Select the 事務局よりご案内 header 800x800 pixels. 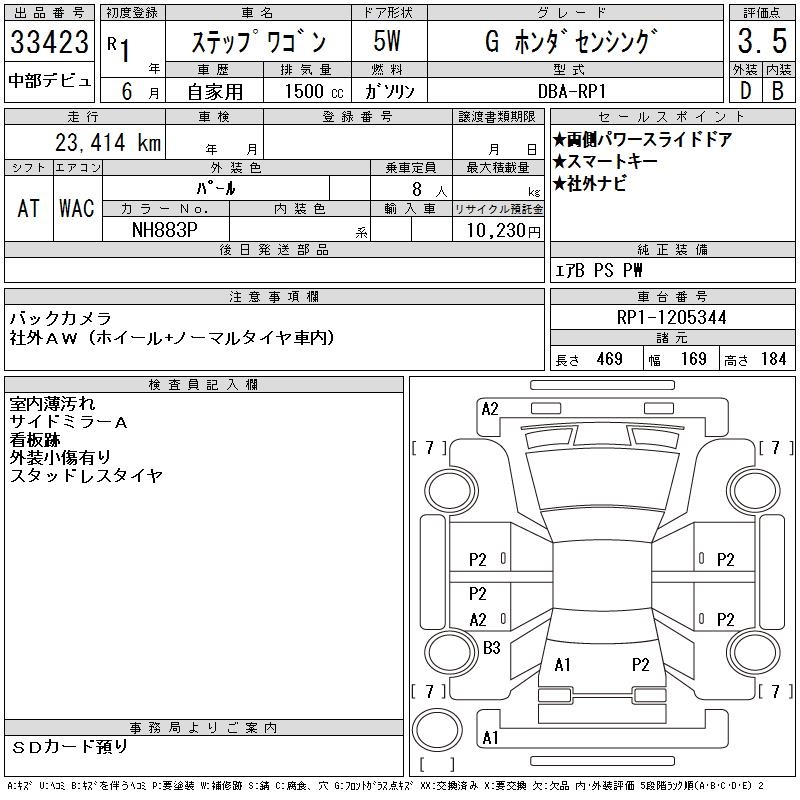tap(204, 728)
